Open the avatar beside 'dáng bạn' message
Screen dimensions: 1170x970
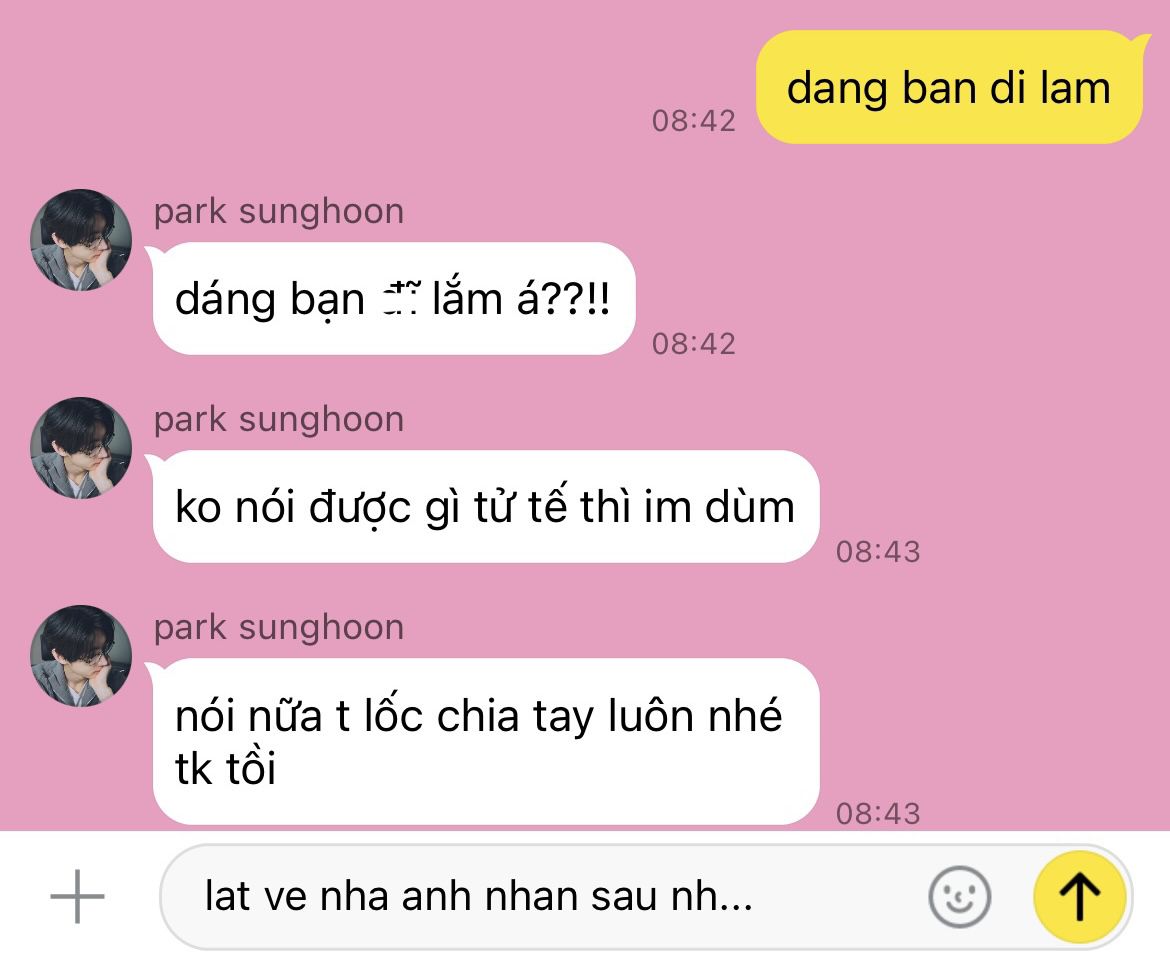click(x=81, y=240)
